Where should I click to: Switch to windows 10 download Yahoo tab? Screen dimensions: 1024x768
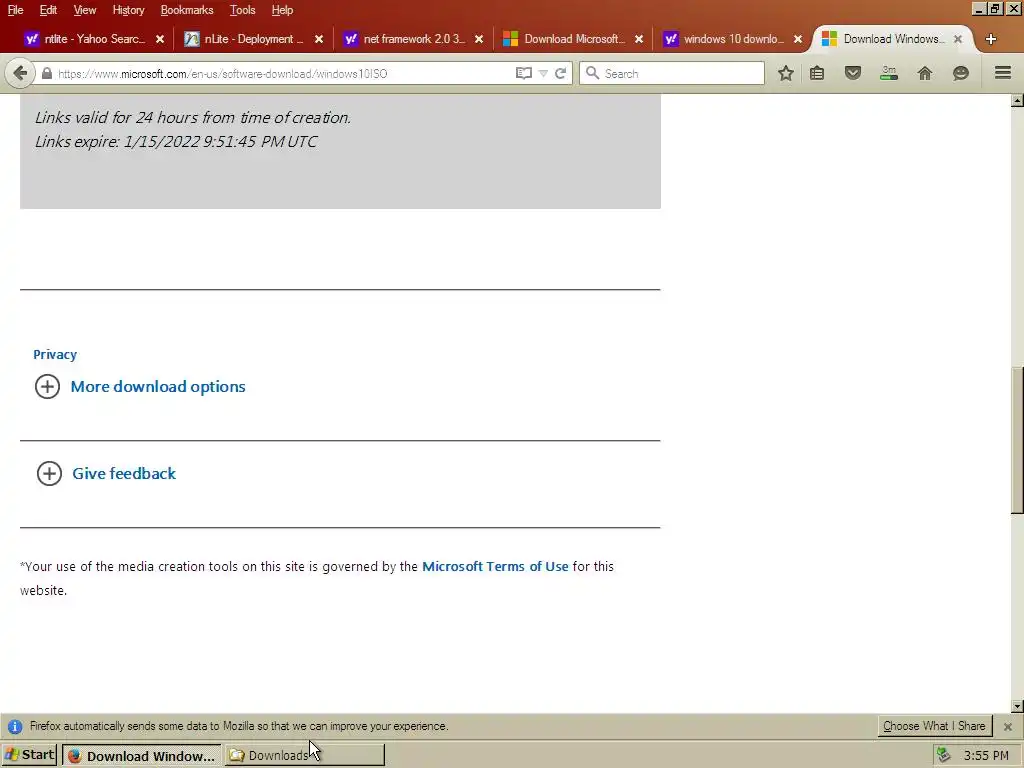coord(733,39)
